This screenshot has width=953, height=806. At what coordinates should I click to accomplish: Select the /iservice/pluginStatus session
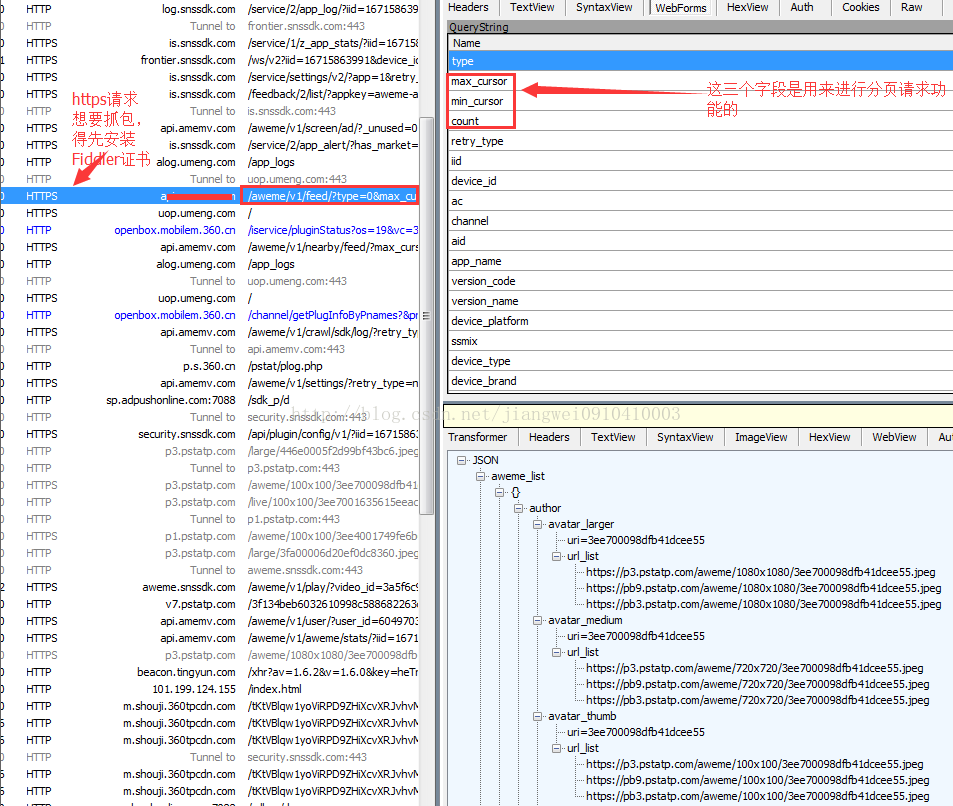pos(209,230)
